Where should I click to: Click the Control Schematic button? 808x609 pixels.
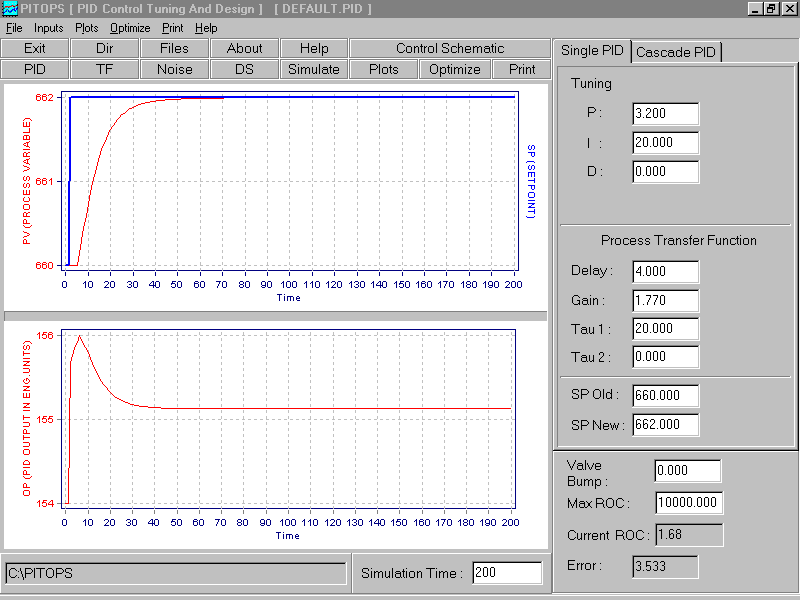449,48
